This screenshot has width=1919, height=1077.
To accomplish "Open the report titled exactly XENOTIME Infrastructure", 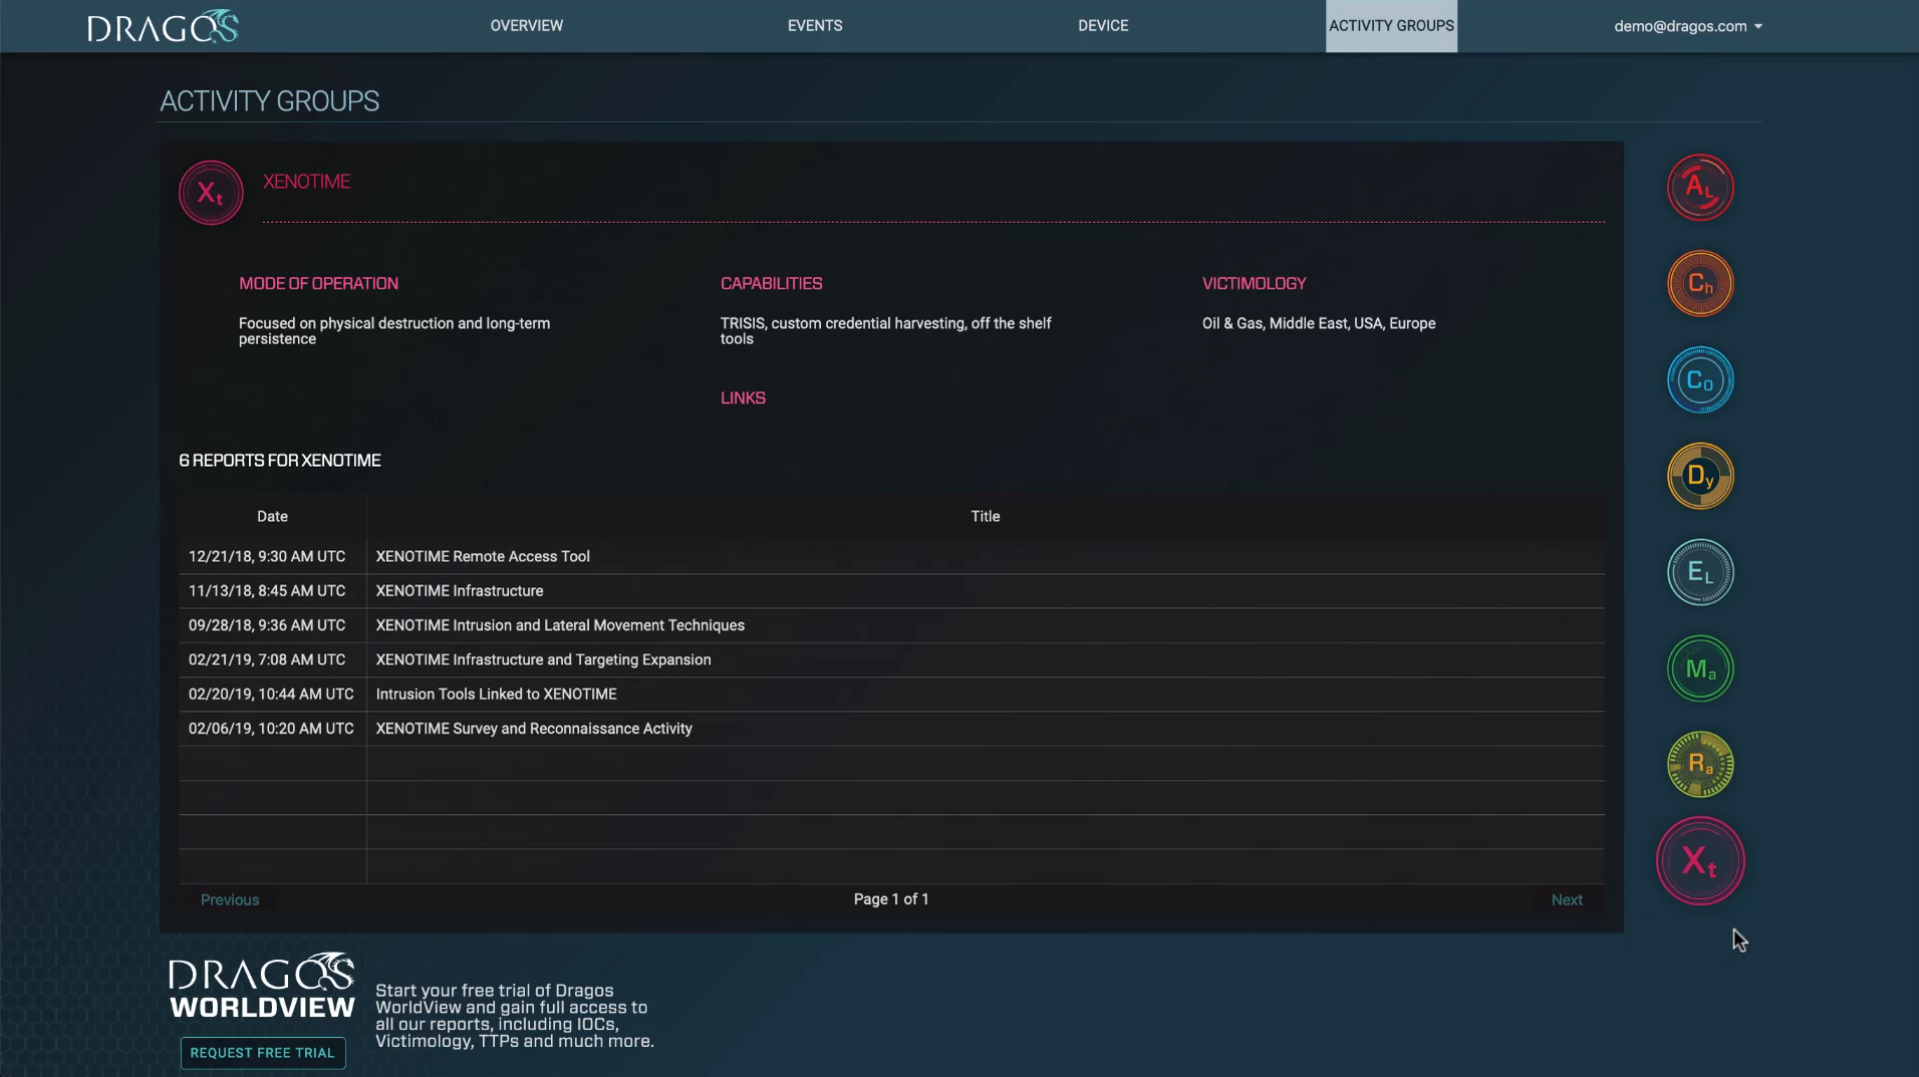I will (460, 591).
